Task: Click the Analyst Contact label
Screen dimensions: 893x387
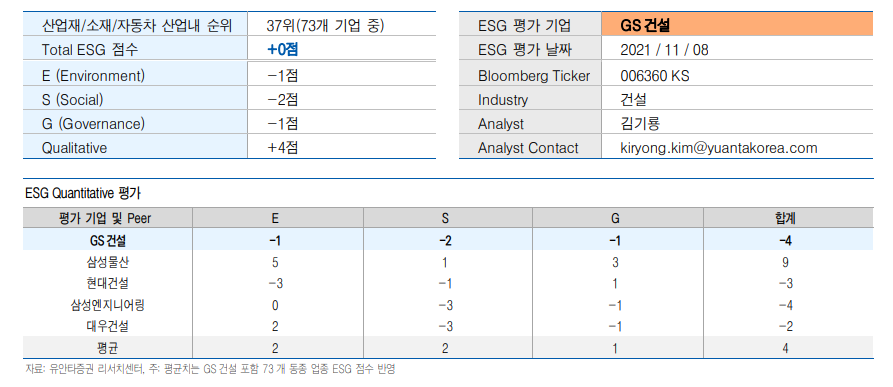Action: point(528,149)
